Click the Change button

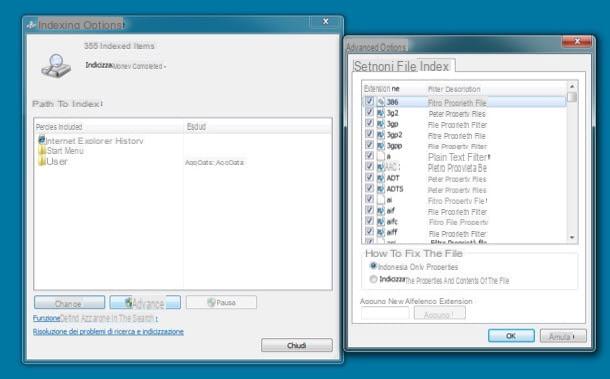click(69, 303)
